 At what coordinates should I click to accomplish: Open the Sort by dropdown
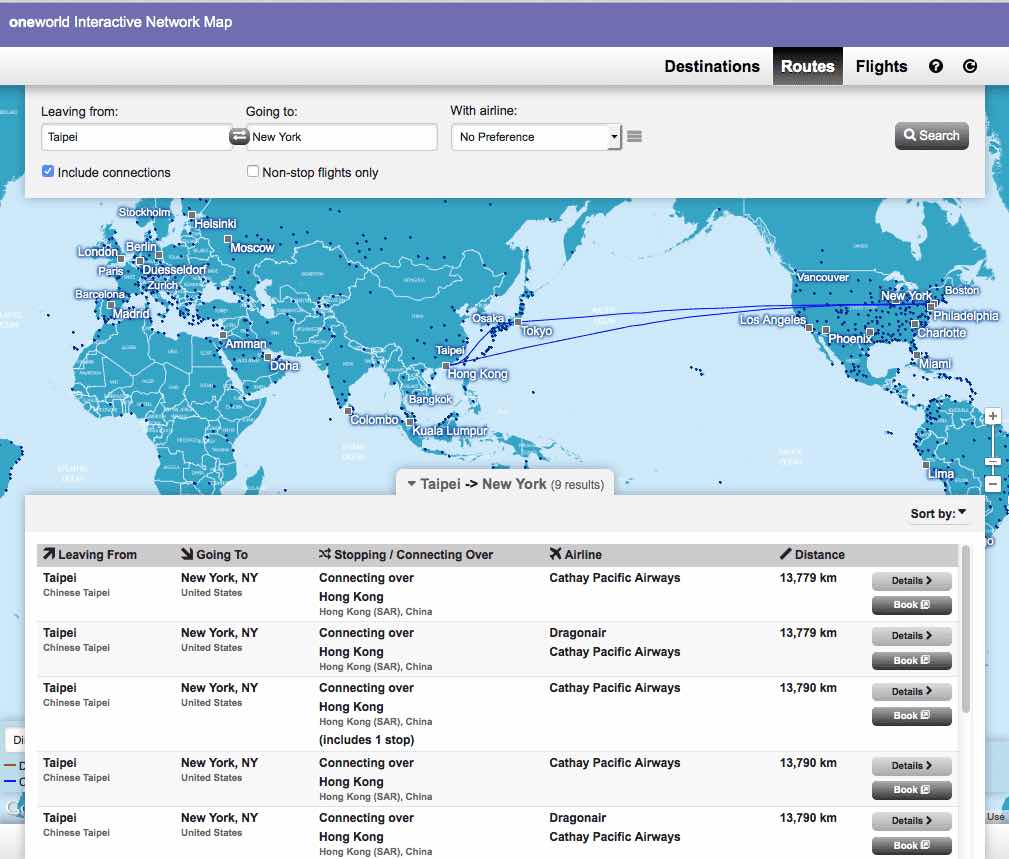coord(938,513)
